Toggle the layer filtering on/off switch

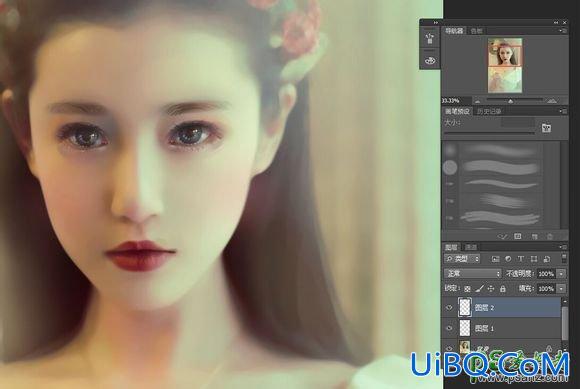click(x=564, y=258)
